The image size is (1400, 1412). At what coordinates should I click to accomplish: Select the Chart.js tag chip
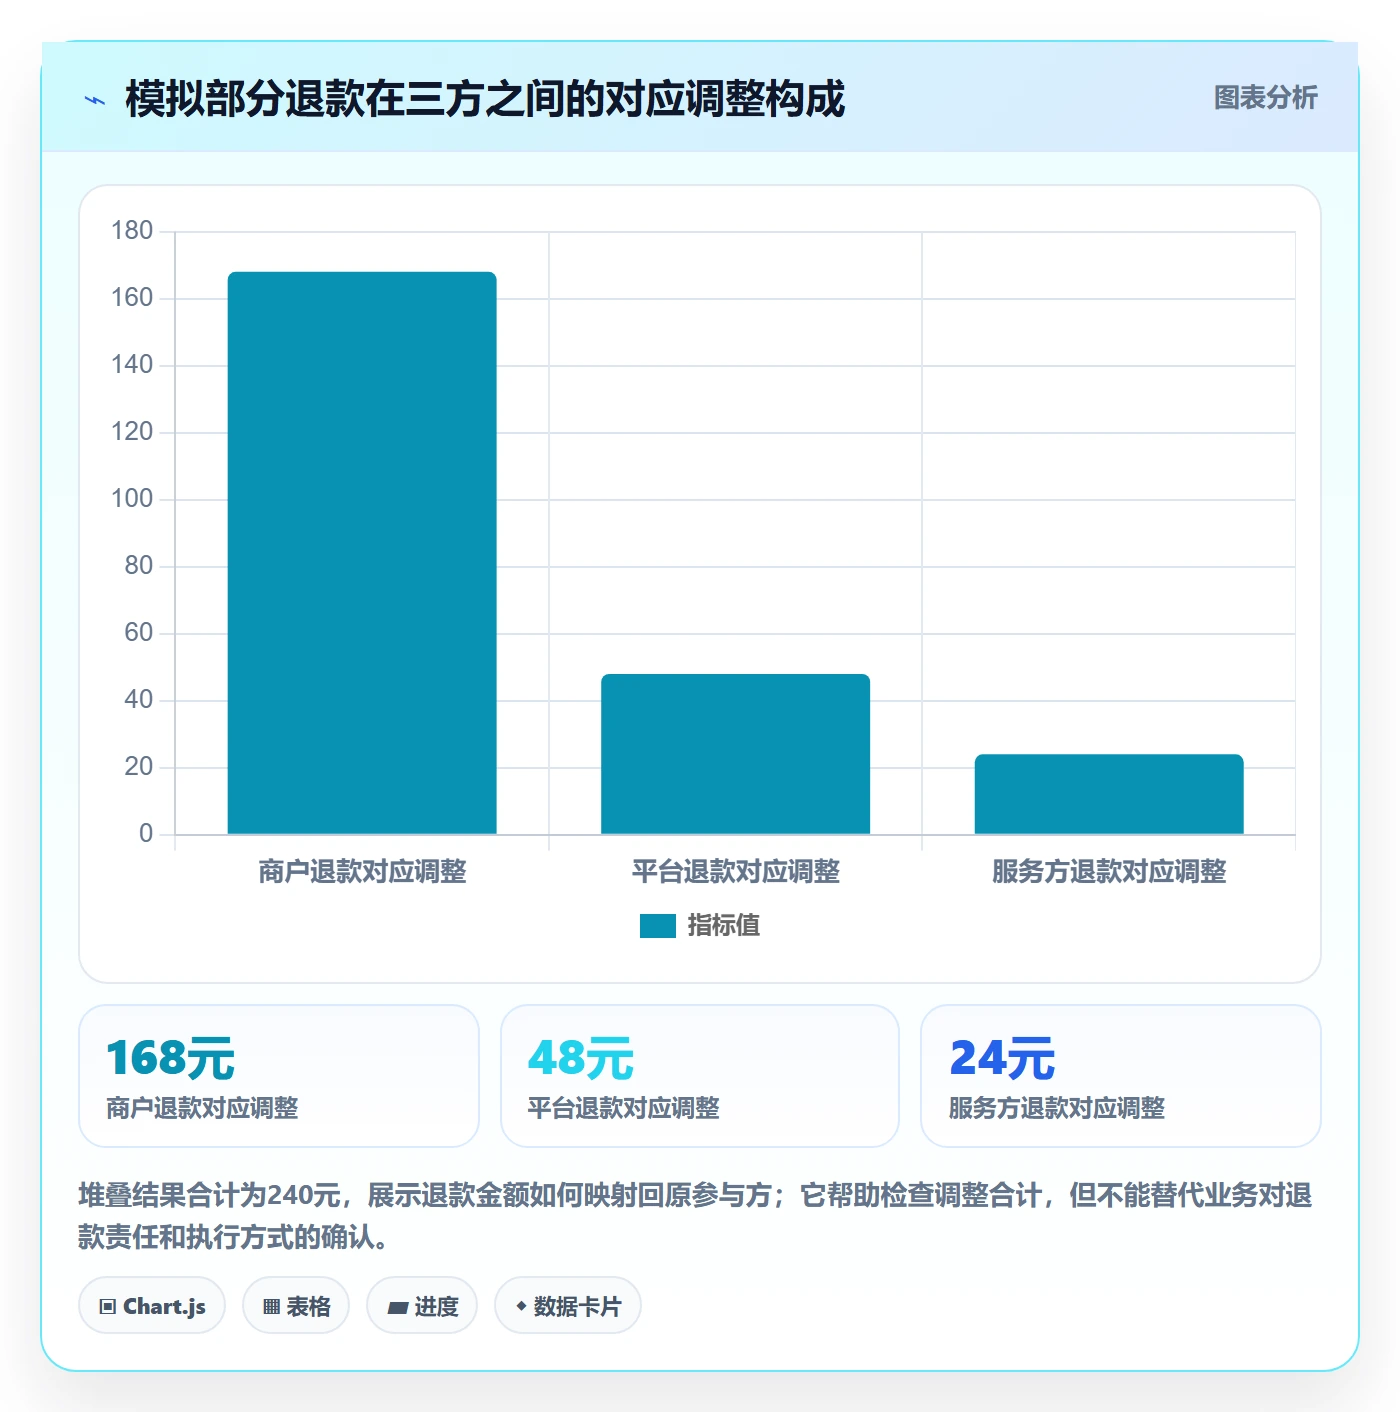[x=152, y=1306]
